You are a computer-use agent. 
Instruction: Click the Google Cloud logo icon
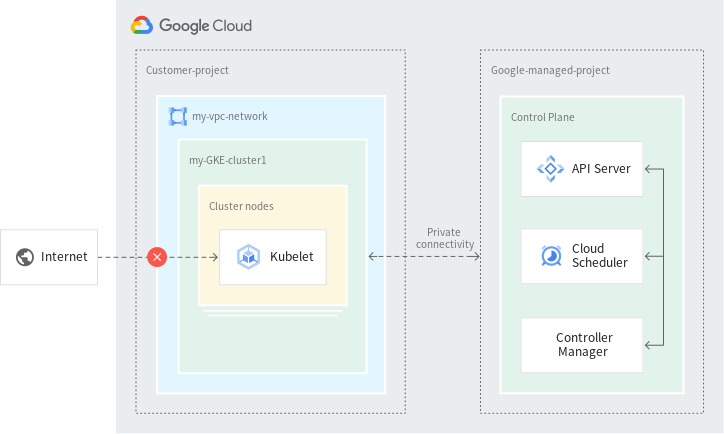coord(142,25)
